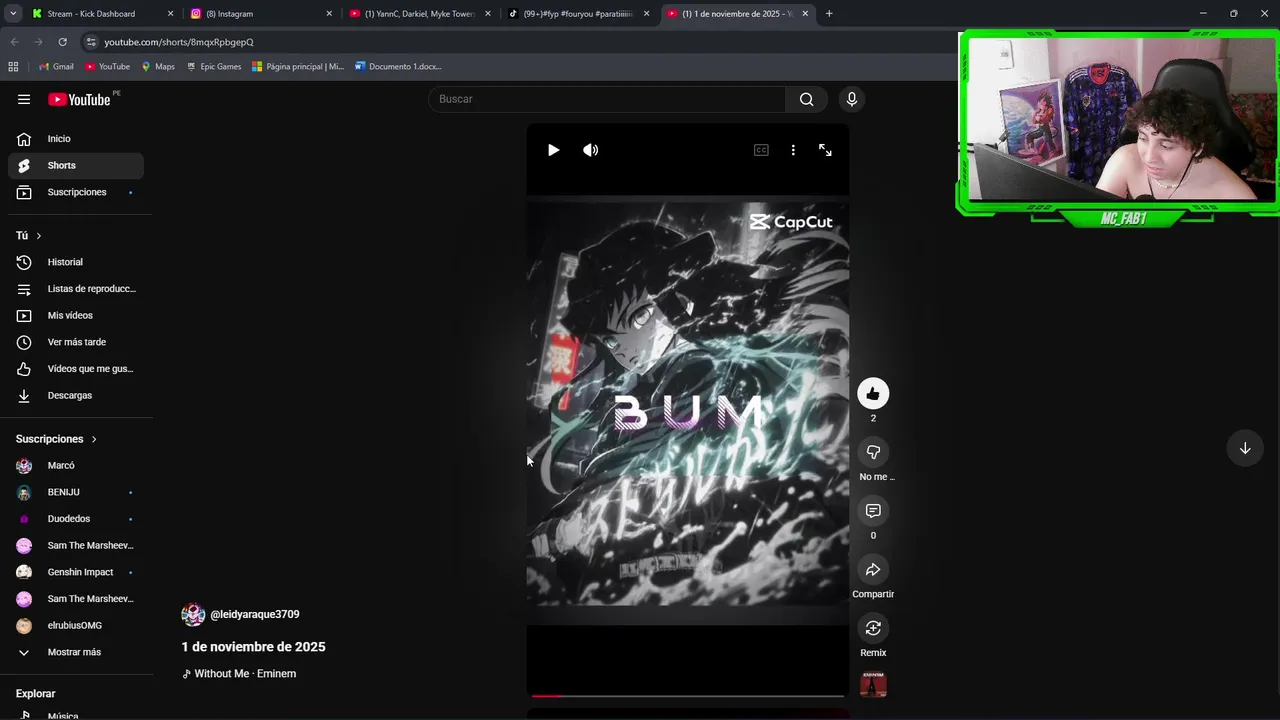Like the Short with thumbs up
The image size is (1280, 720).
tap(873, 394)
